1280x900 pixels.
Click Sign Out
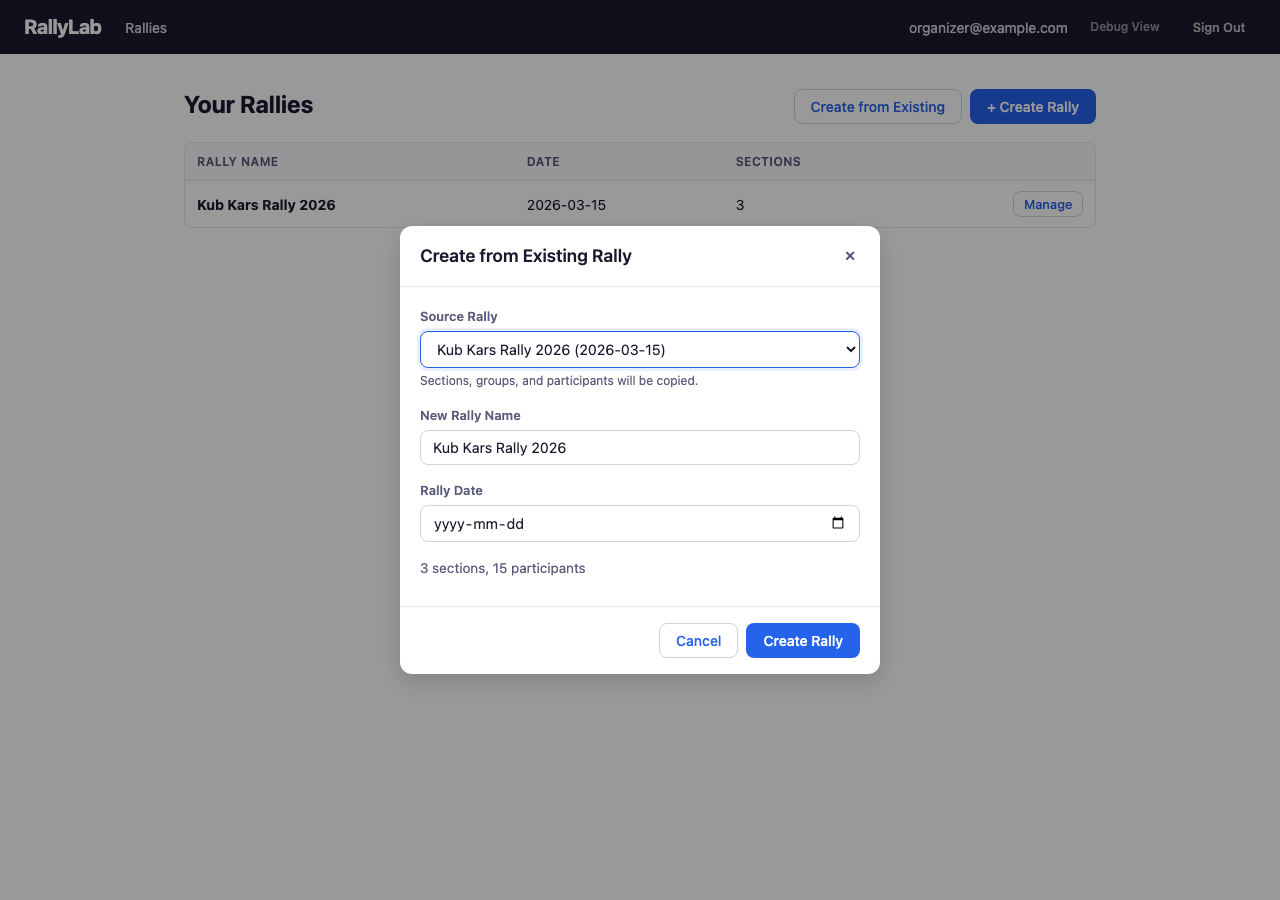tap(1218, 27)
